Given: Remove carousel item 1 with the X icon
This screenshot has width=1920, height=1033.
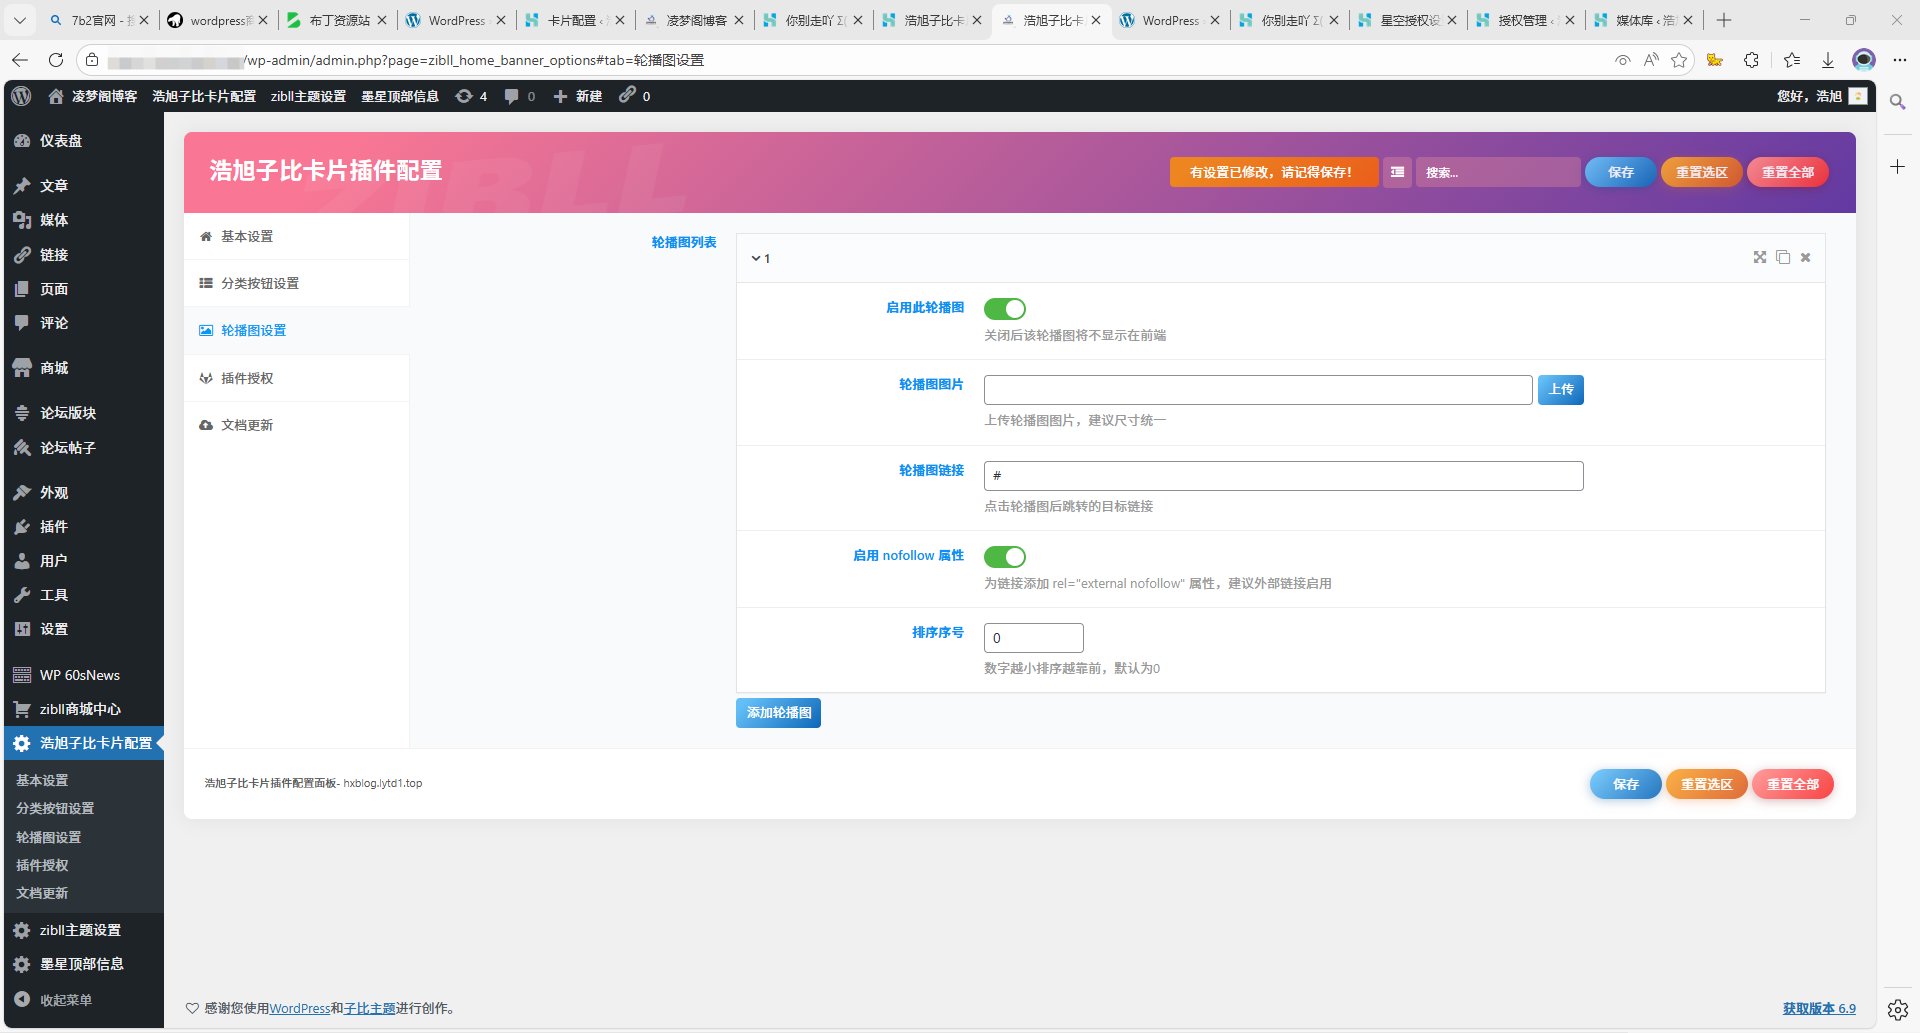Looking at the screenshot, I should [1805, 257].
